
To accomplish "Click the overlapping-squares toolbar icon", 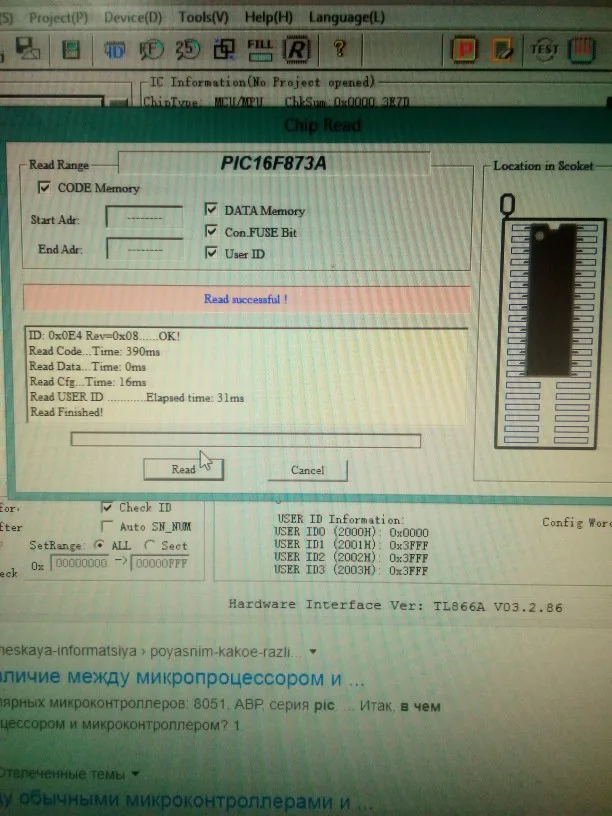I will [x=224, y=49].
